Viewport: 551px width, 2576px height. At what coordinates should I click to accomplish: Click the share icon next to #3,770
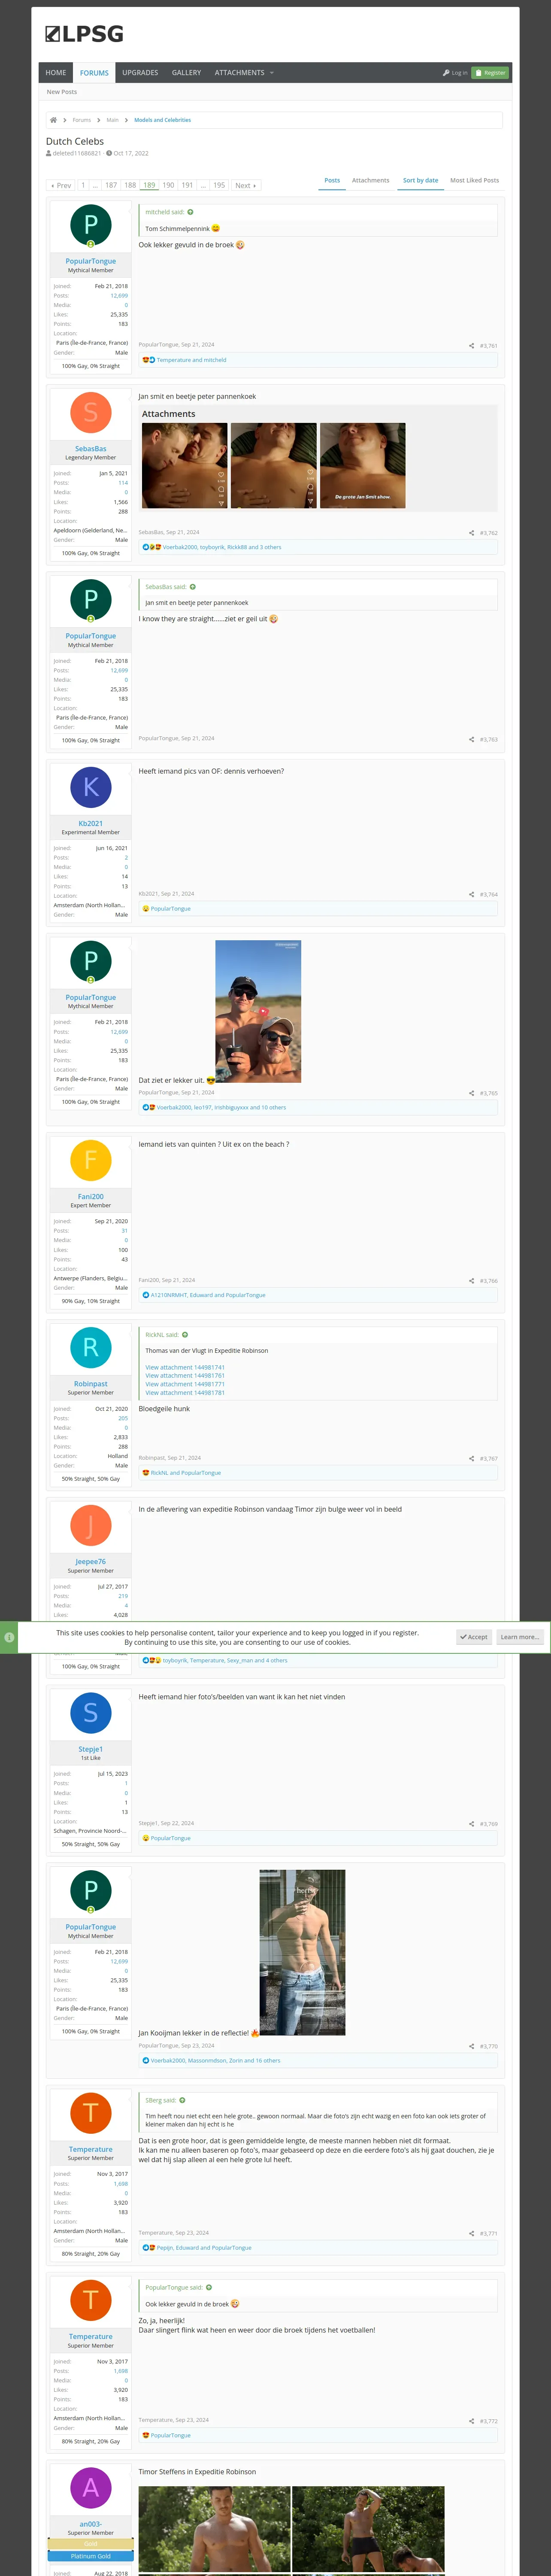pyautogui.click(x=471, y=2046)
